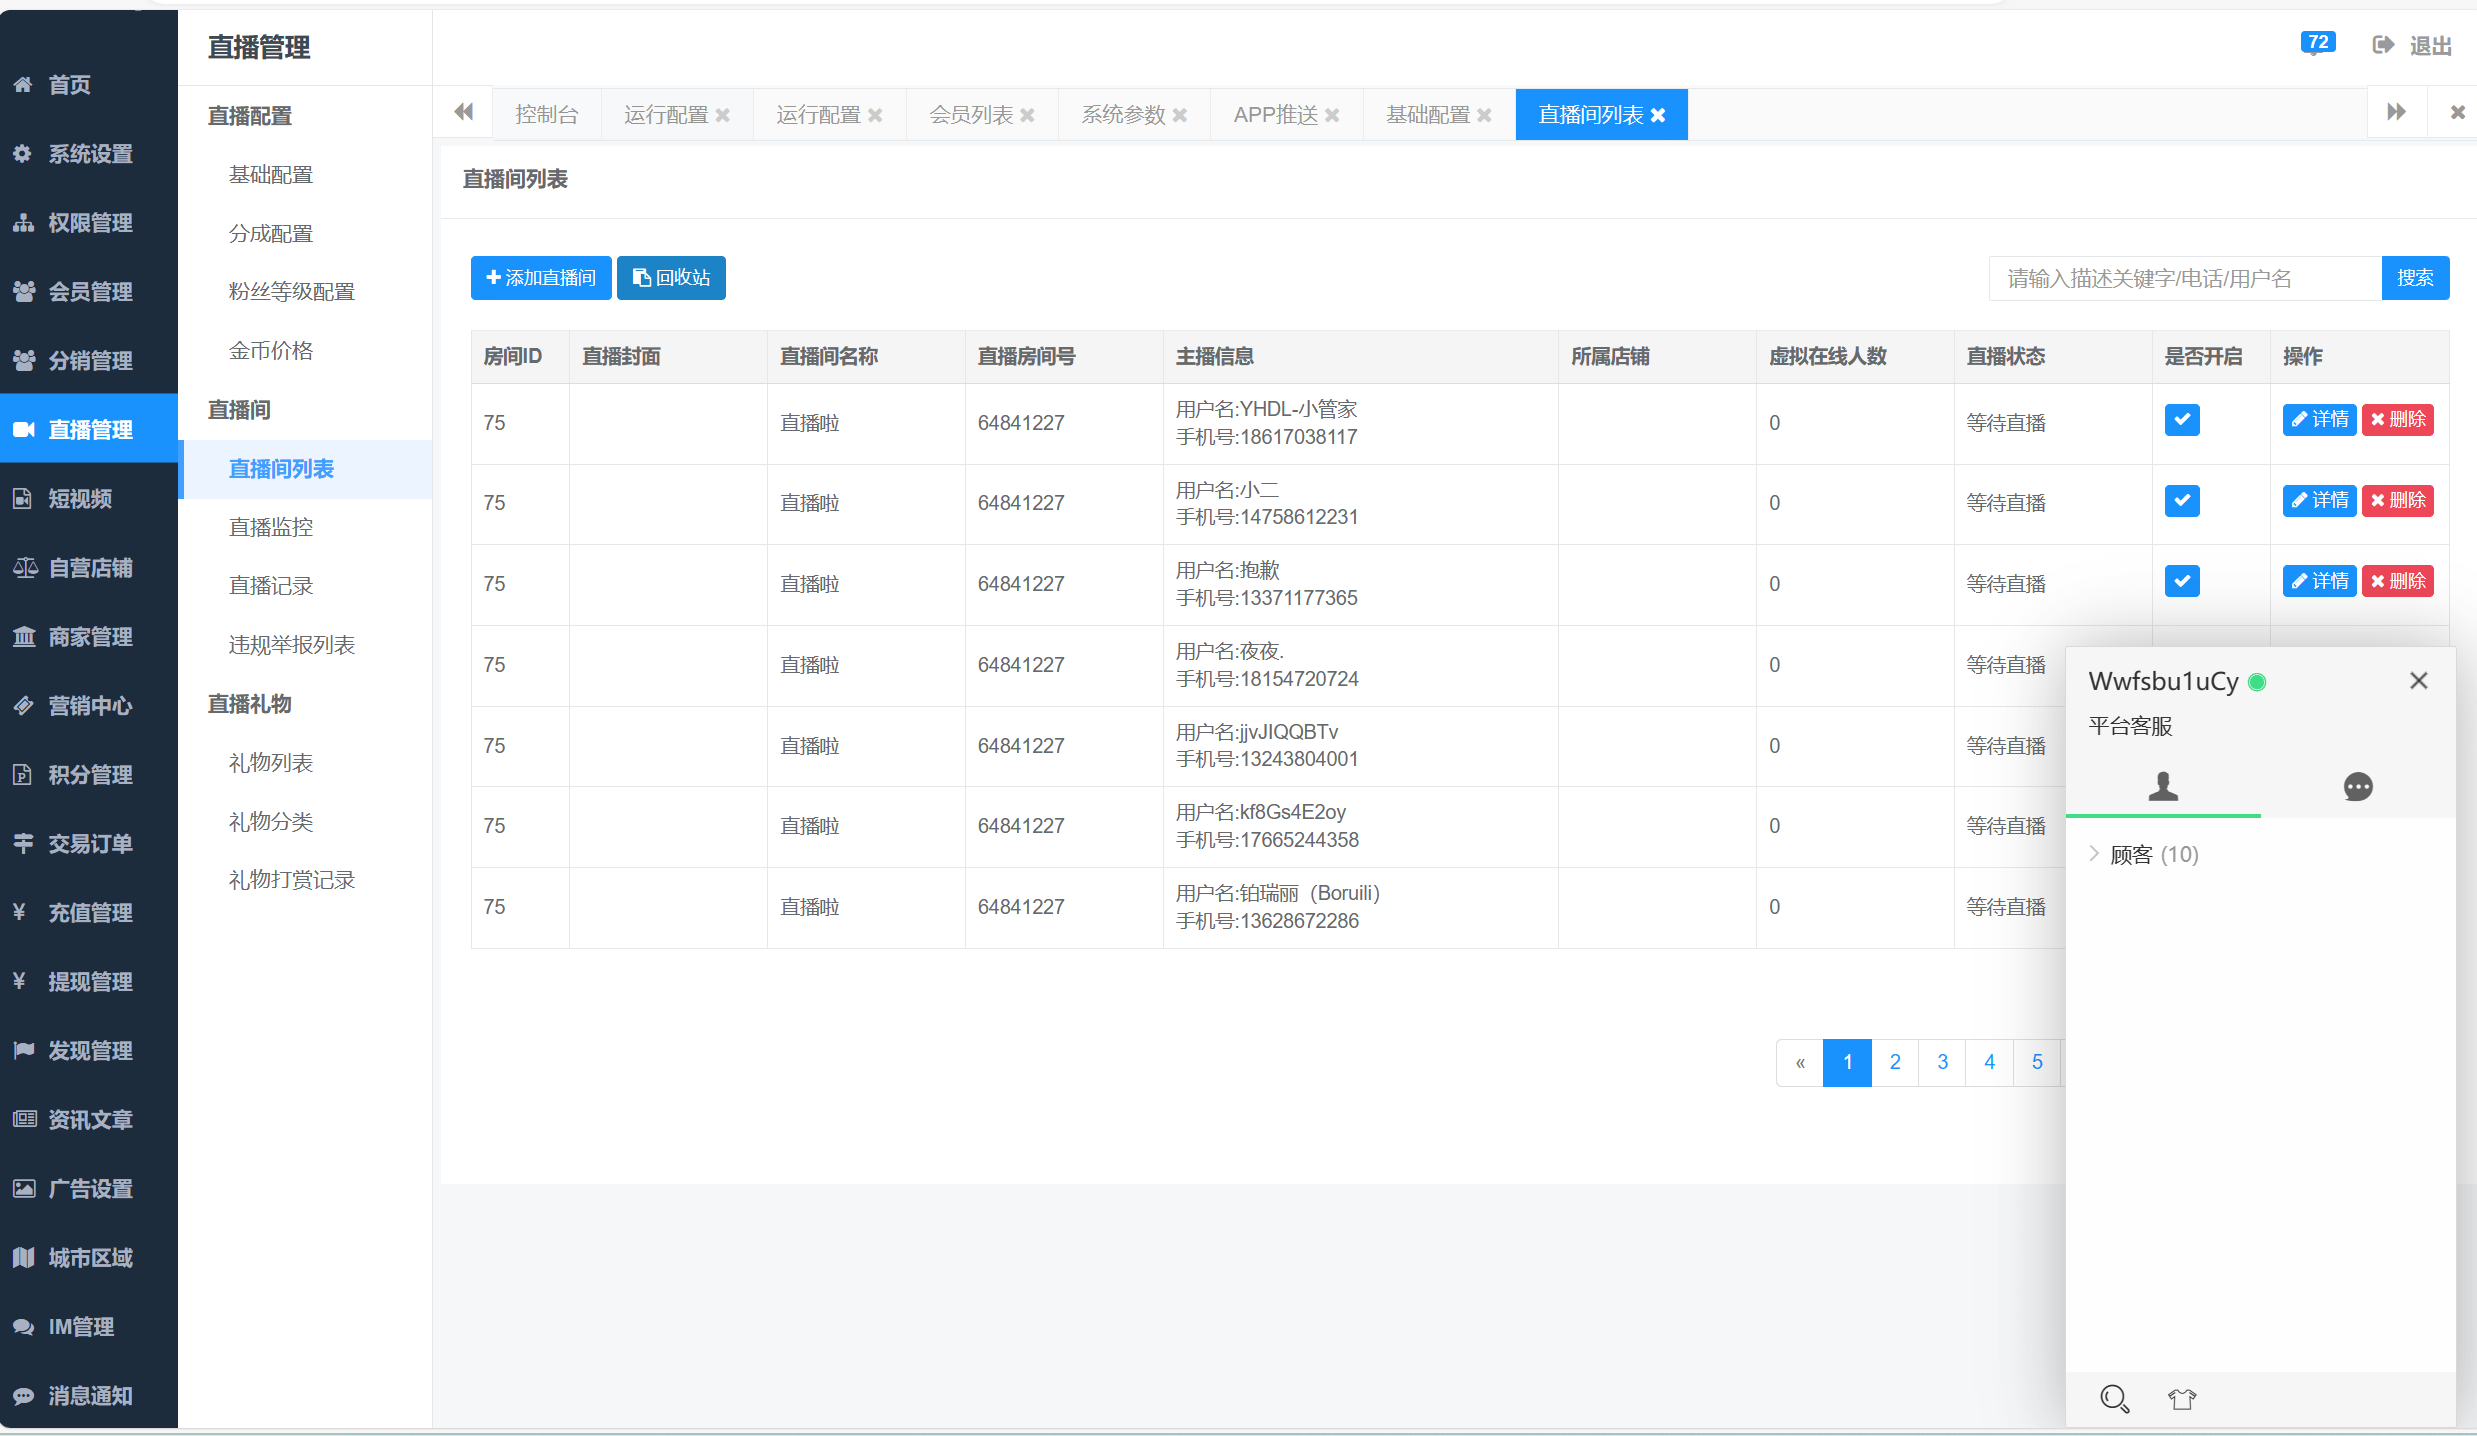Screen dimensions: 2477x1436
Task: Click the 72 message notification badge
Action: 2318,43
